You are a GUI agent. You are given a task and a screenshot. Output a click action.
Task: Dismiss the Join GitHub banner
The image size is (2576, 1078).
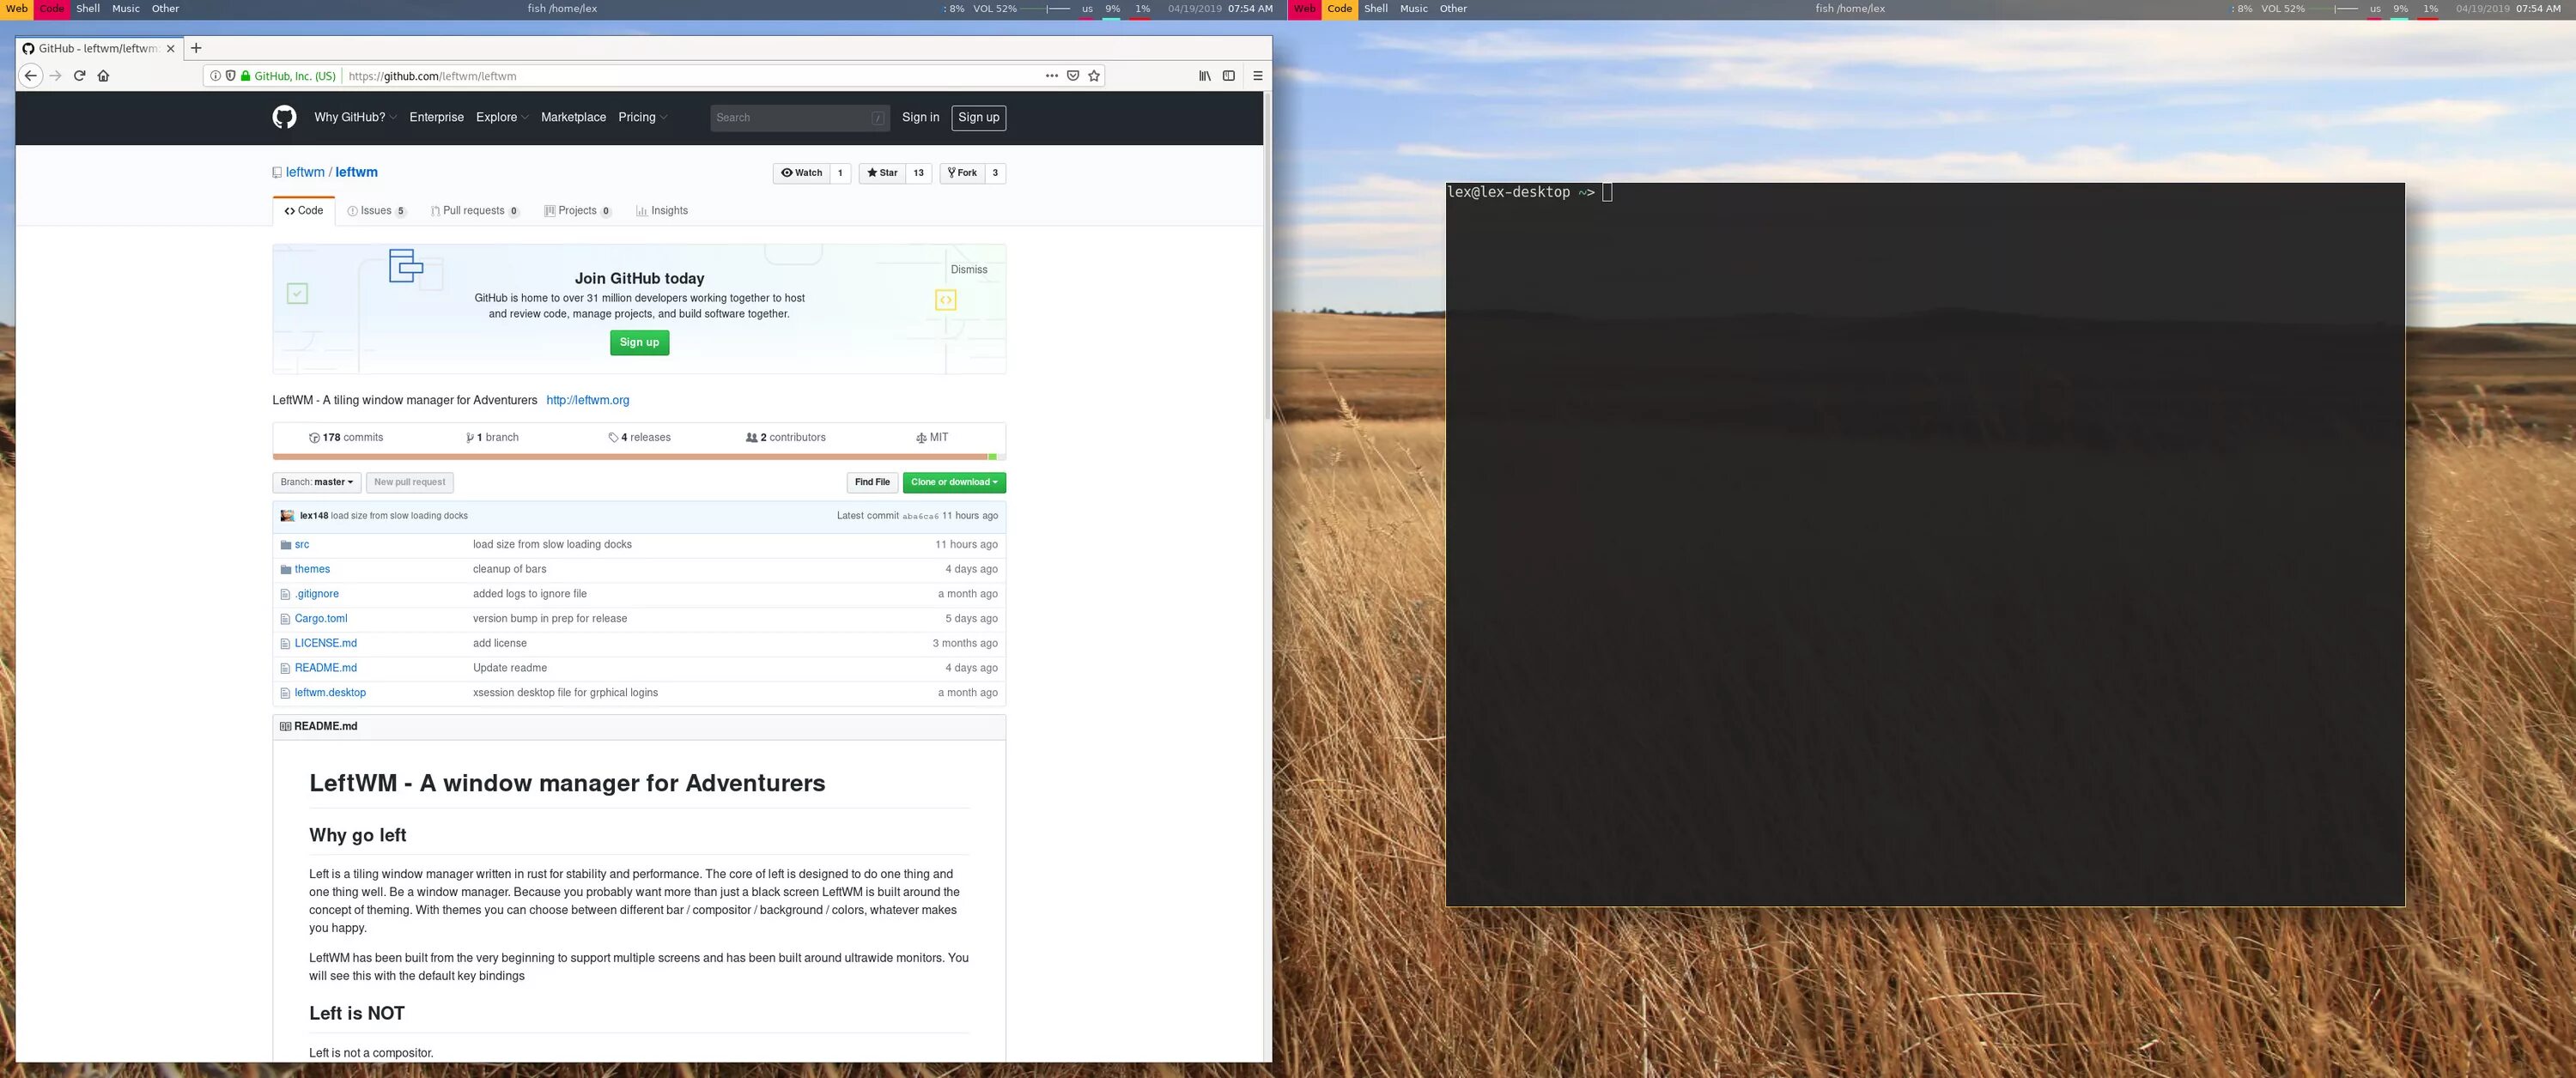(x=968, y=270)
